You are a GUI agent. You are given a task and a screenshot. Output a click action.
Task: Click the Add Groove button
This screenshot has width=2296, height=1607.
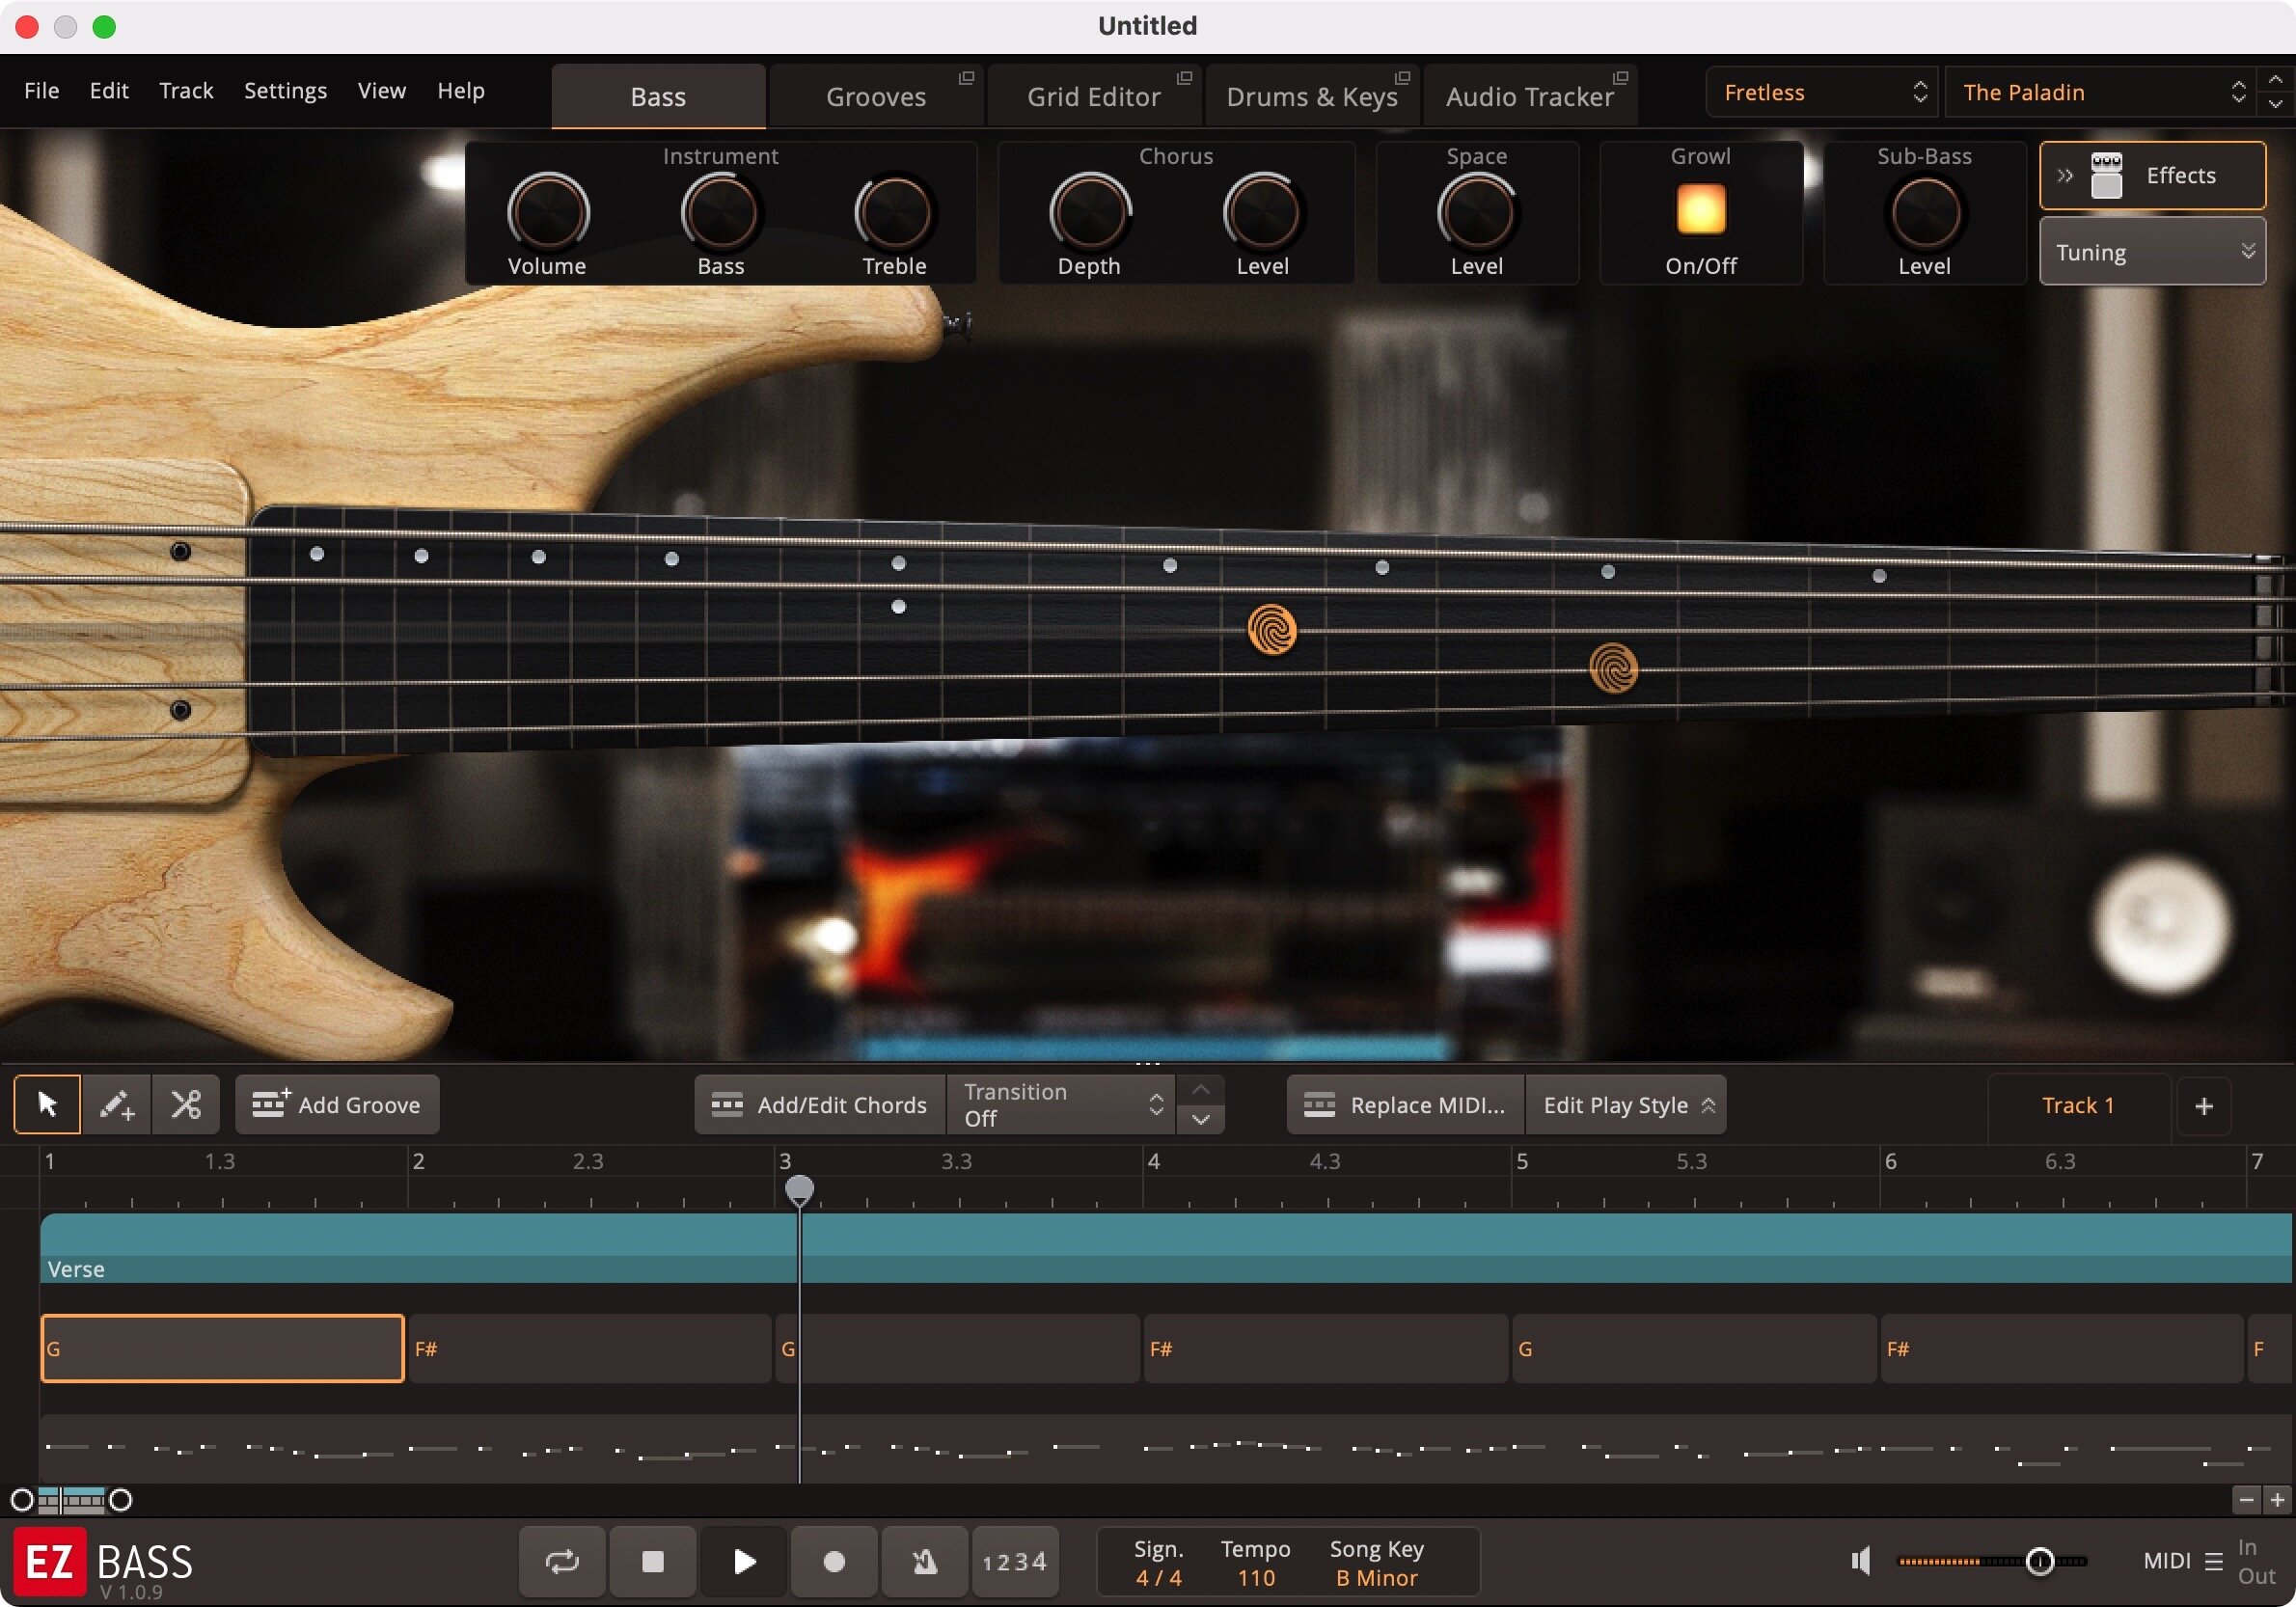337,1105
